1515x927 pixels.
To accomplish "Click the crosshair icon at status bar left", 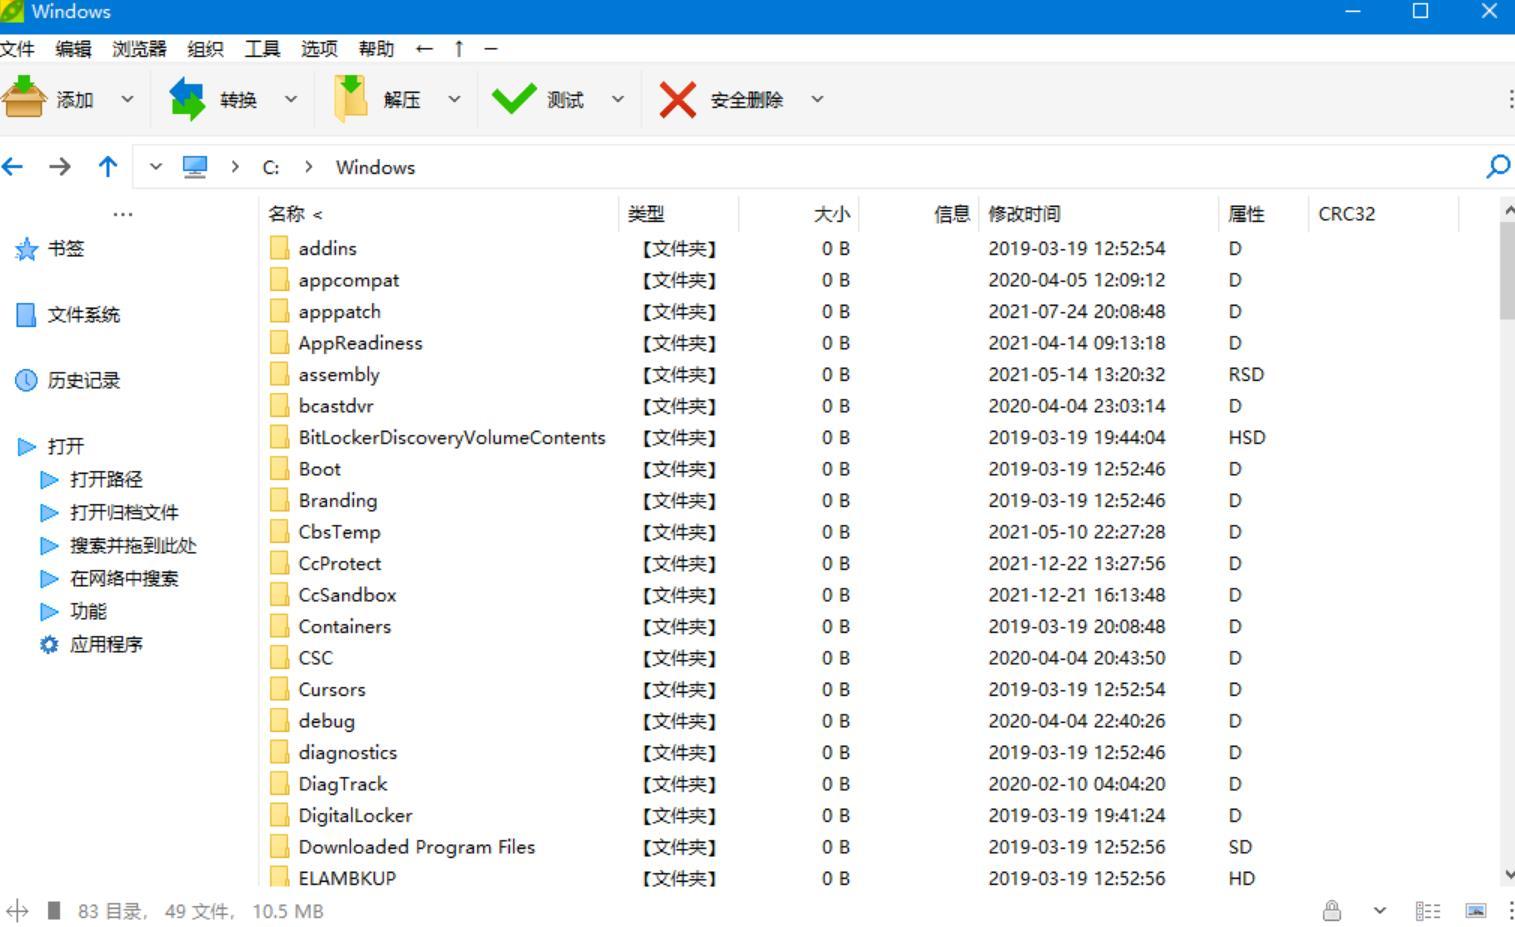I will pos(17,911).
